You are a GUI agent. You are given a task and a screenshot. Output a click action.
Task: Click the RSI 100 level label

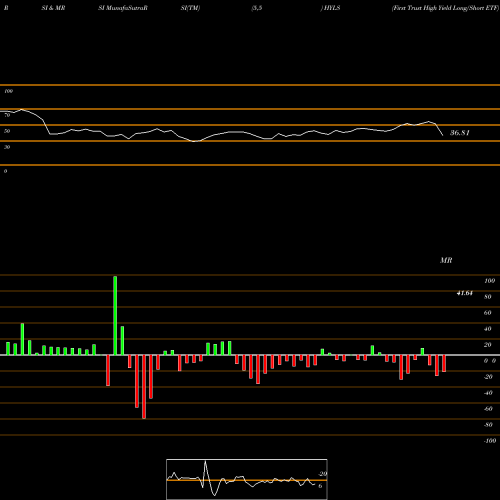coord(8,91)
